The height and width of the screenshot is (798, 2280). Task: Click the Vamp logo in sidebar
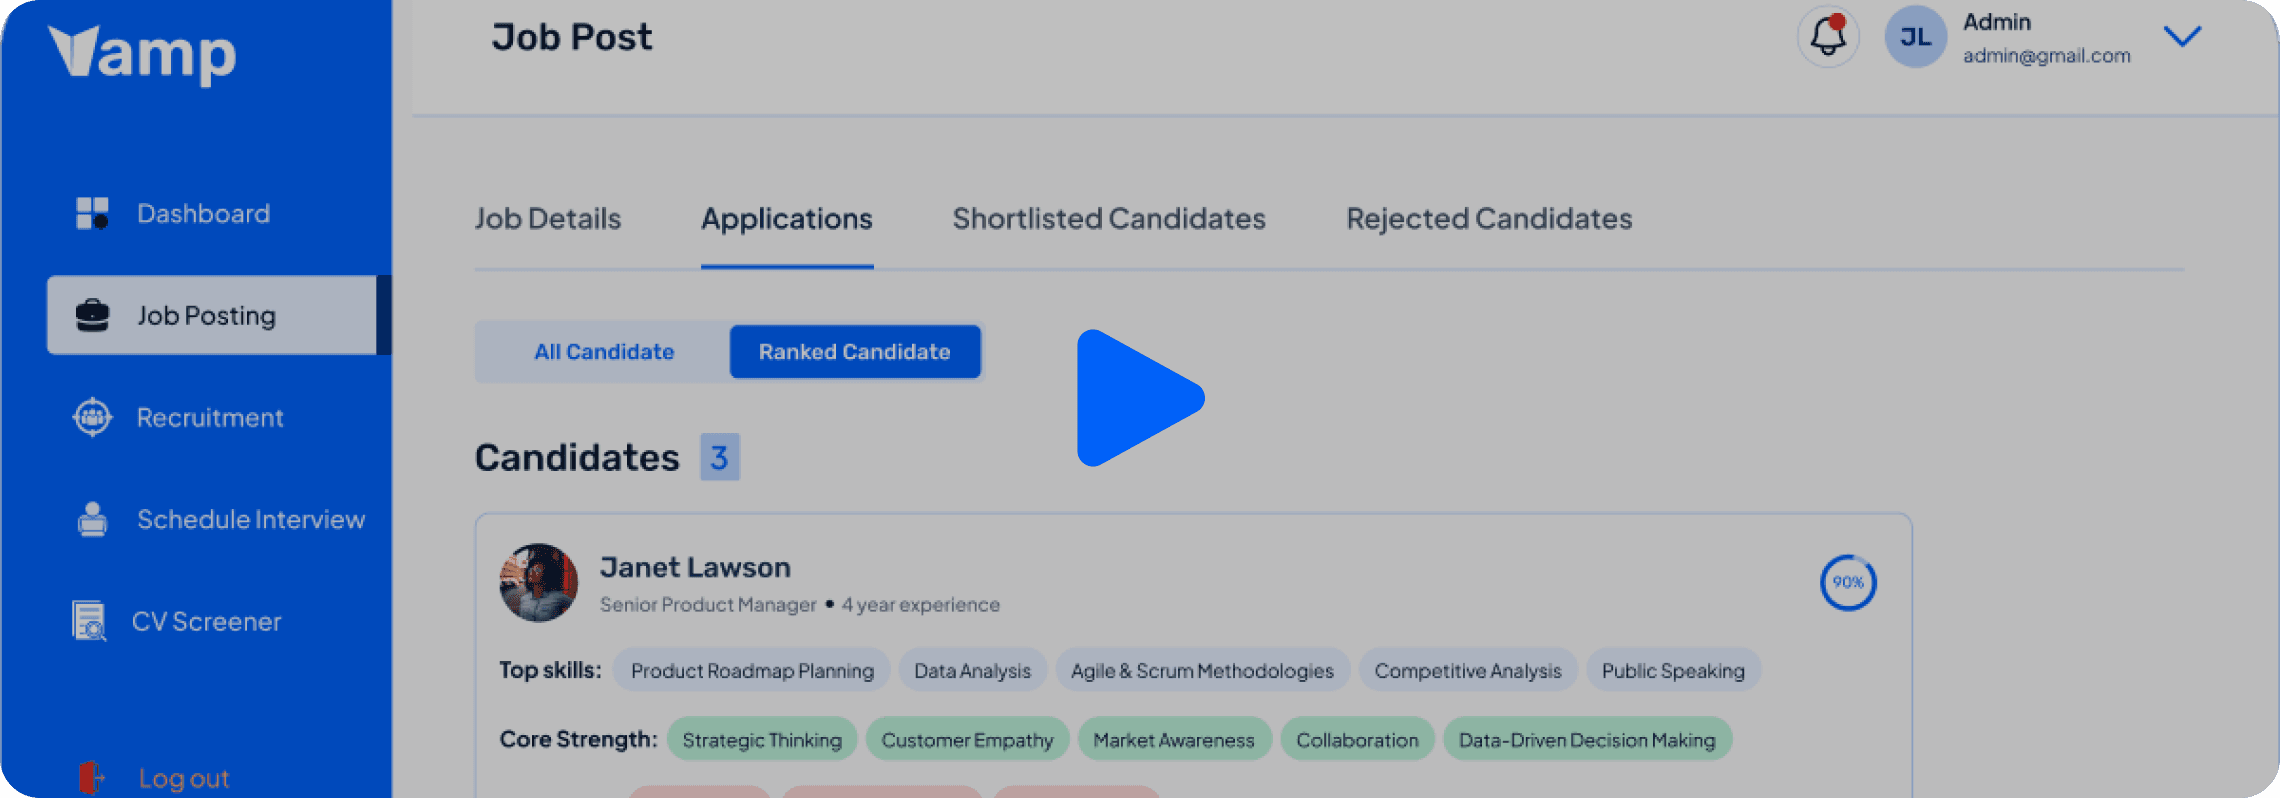point(142,53)
